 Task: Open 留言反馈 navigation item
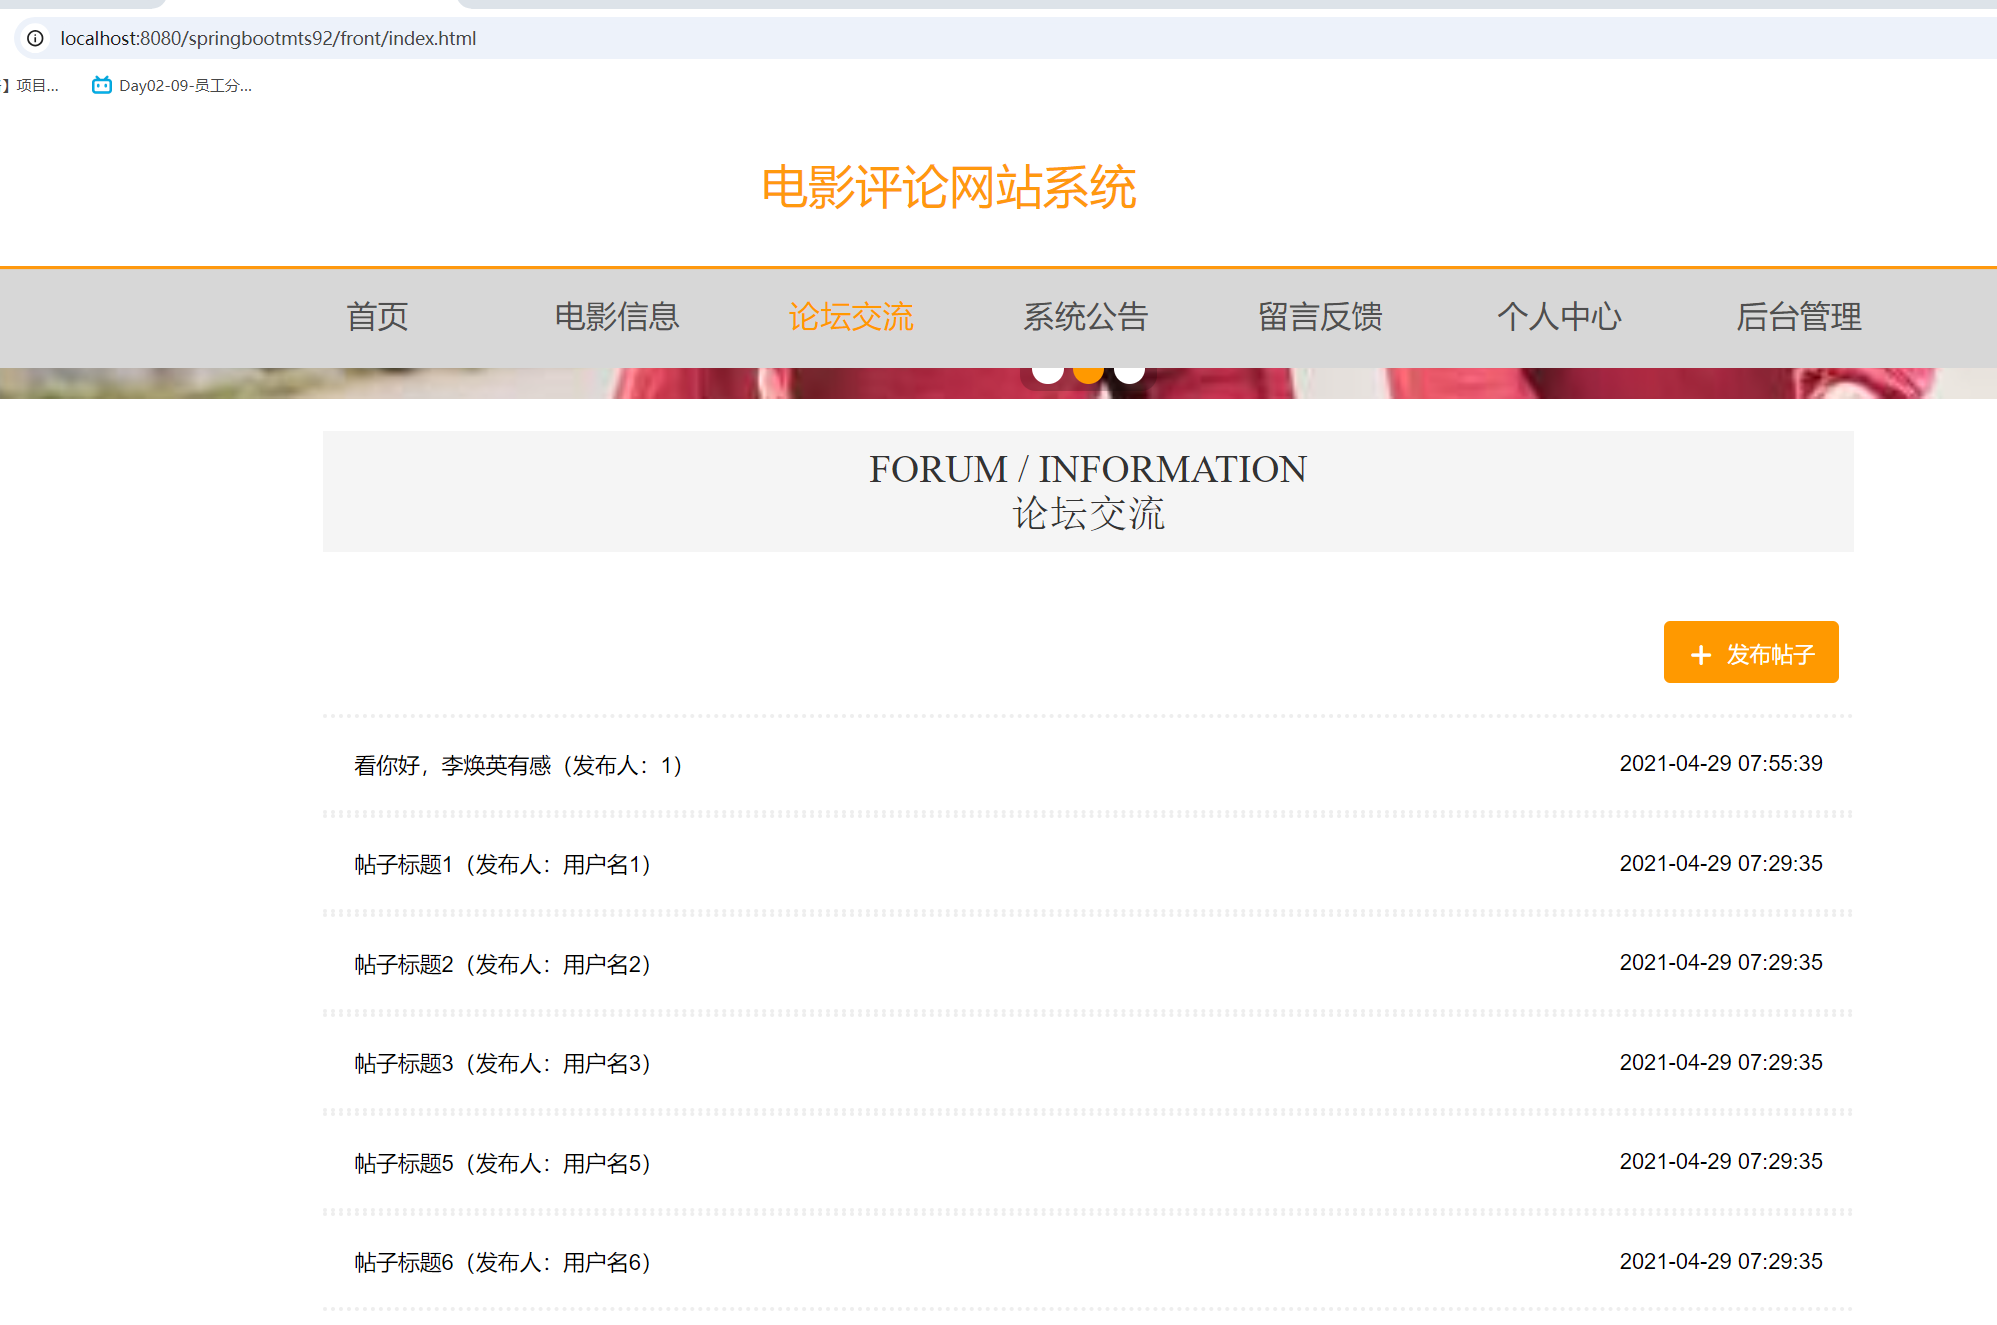click(1320, 317)
